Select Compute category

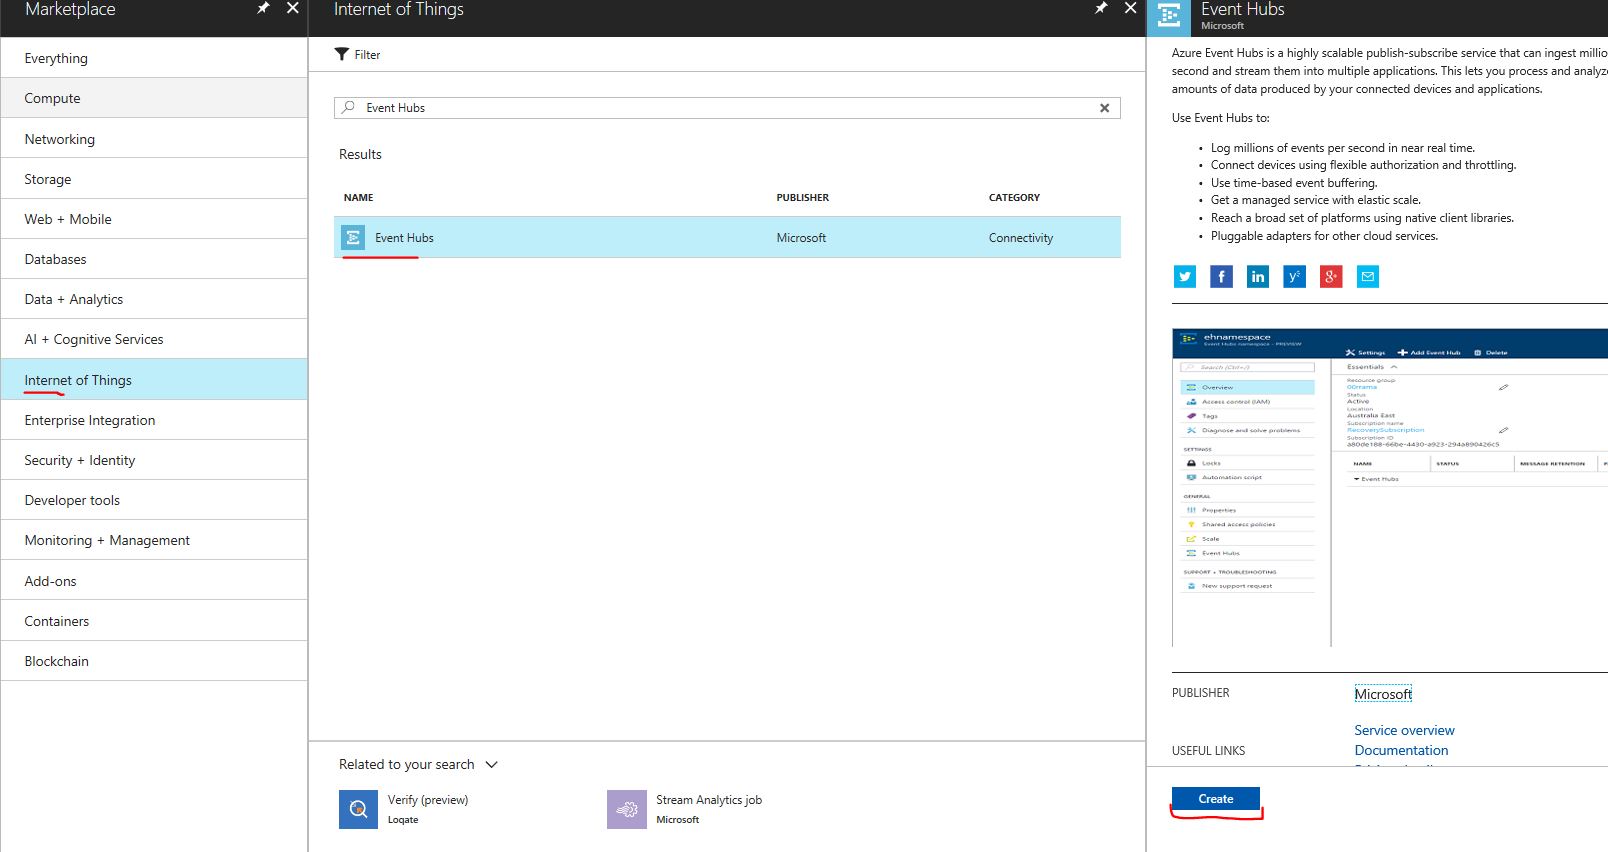click(154, 98)
